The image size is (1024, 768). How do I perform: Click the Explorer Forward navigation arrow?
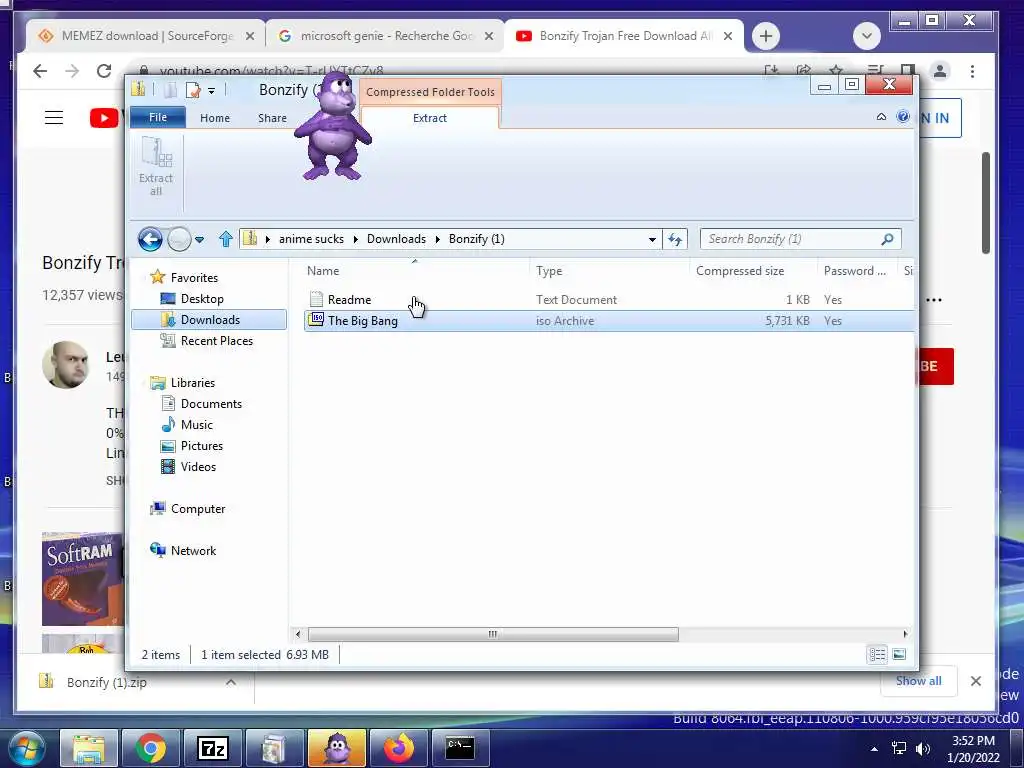179,240
